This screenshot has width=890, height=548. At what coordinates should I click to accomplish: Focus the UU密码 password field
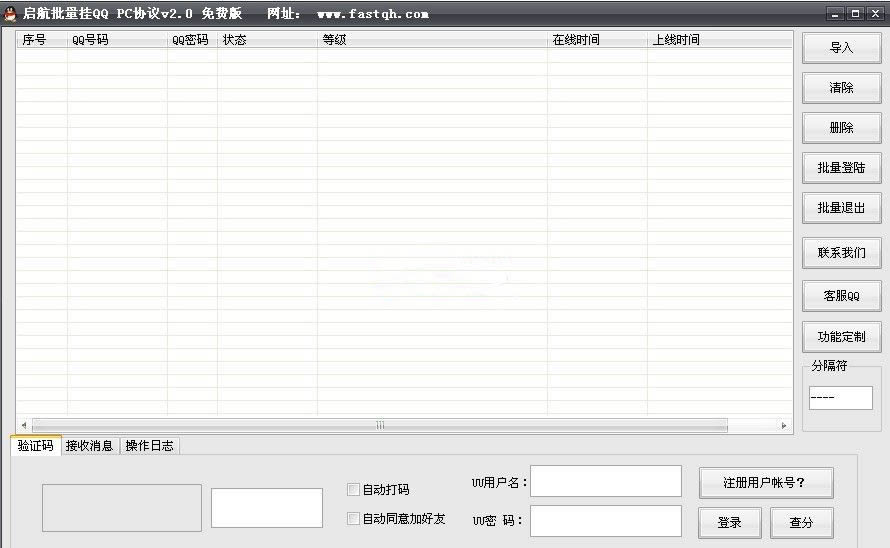605,521
